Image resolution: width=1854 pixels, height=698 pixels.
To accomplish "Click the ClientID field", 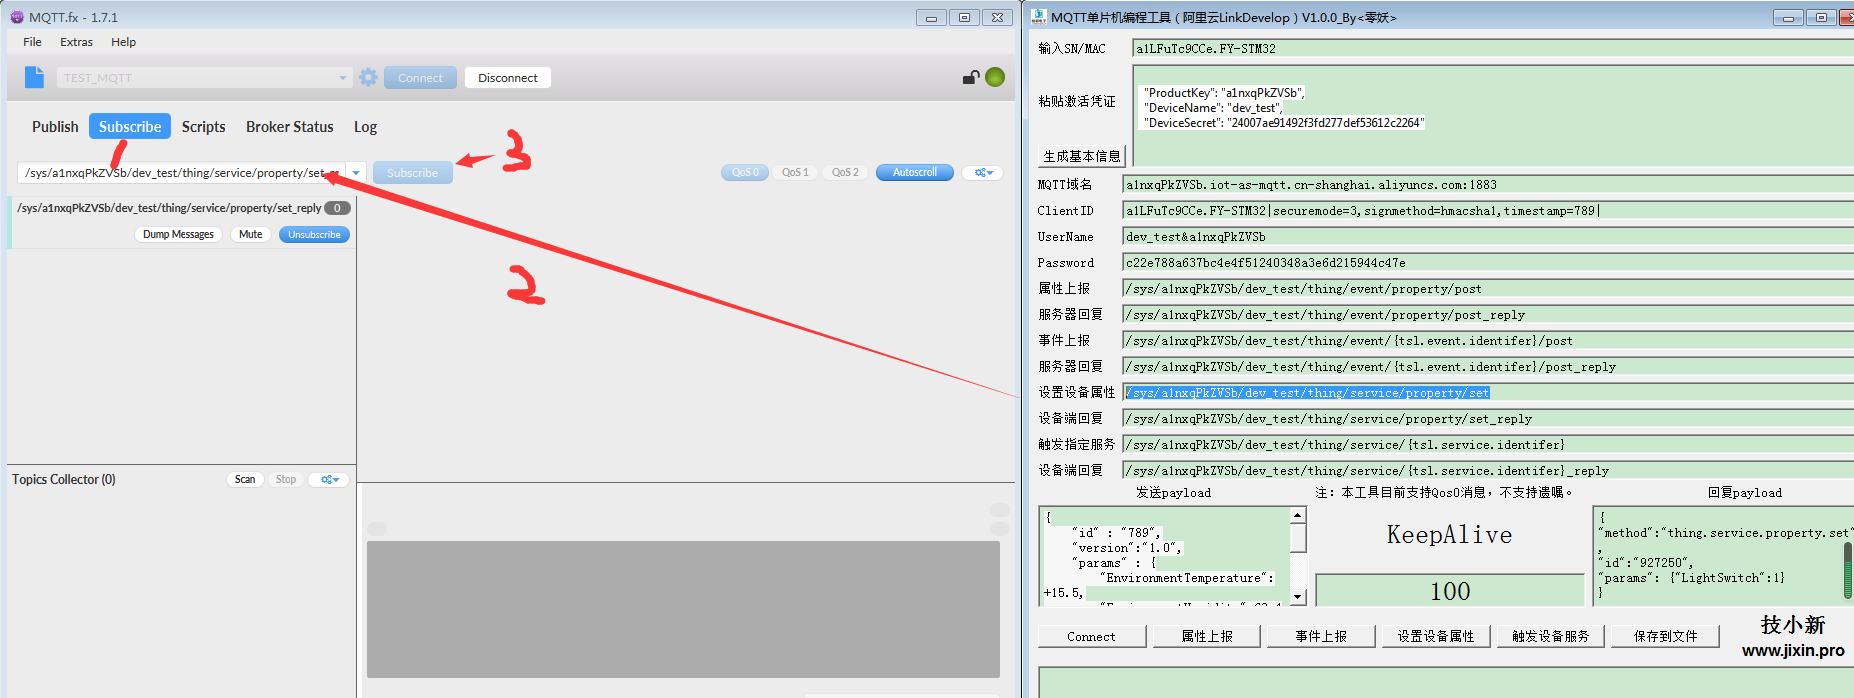I will [1488, 211].
